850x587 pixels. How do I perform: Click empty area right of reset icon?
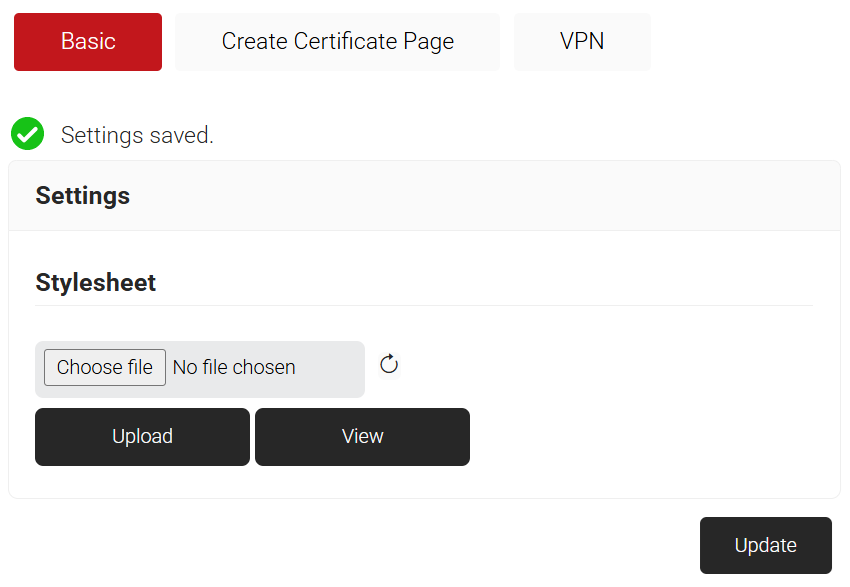pyautogui.click(x=600, y=366)
